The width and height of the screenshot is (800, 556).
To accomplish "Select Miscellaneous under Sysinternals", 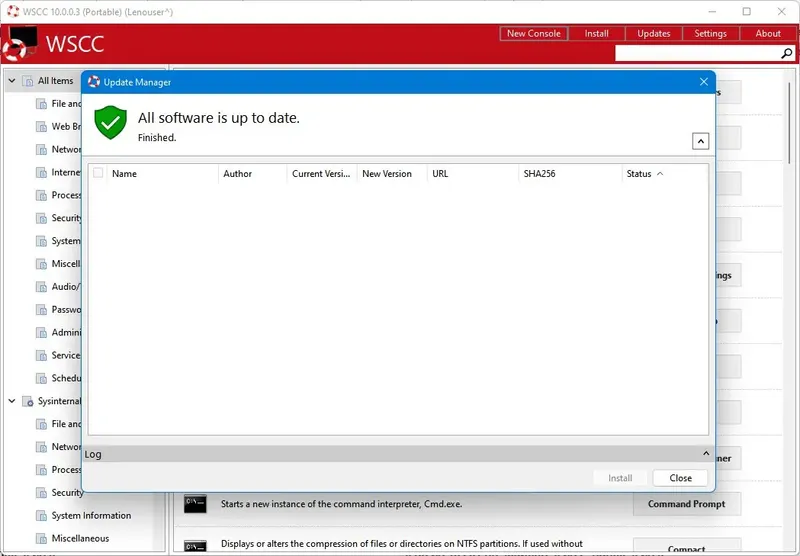I will pyautogui.click(x=80, y=538).
